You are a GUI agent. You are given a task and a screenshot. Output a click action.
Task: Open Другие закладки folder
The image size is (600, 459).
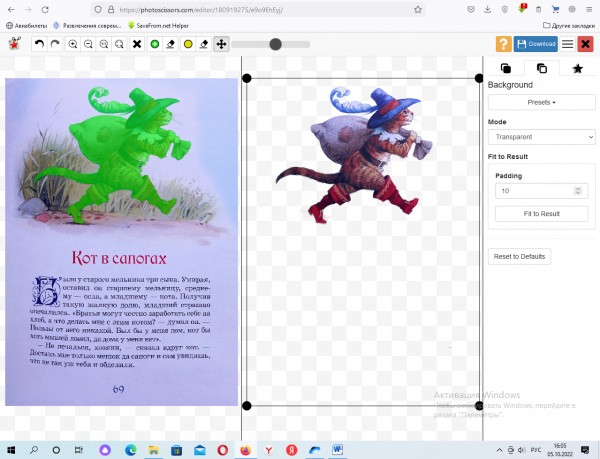pos(569,26)
